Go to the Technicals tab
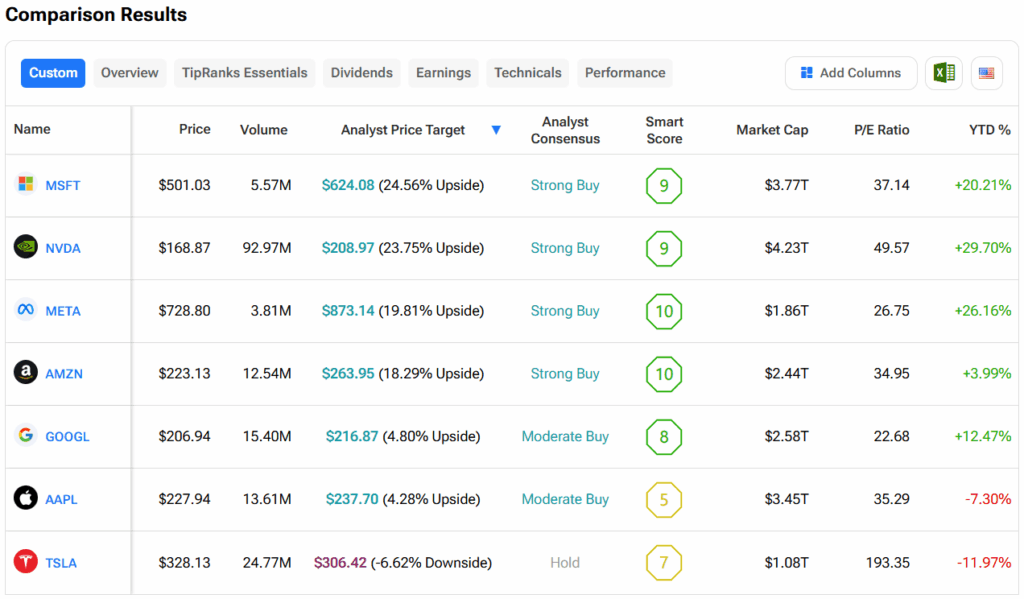Screen dimensions: 1024x599 coord(527,73)
